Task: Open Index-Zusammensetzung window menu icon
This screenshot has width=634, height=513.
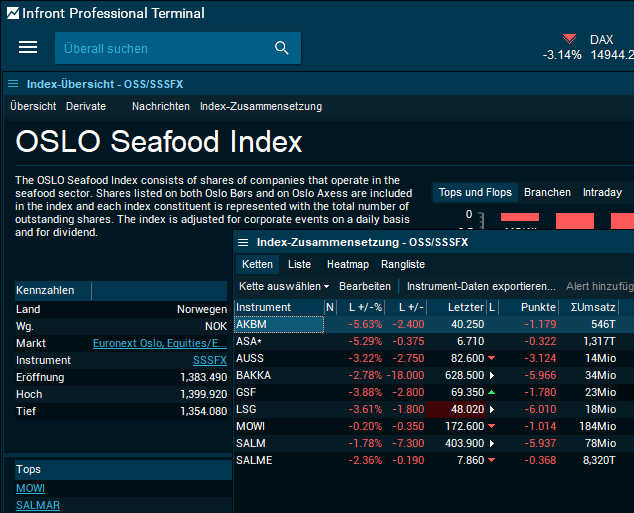Action: point(243,242)
